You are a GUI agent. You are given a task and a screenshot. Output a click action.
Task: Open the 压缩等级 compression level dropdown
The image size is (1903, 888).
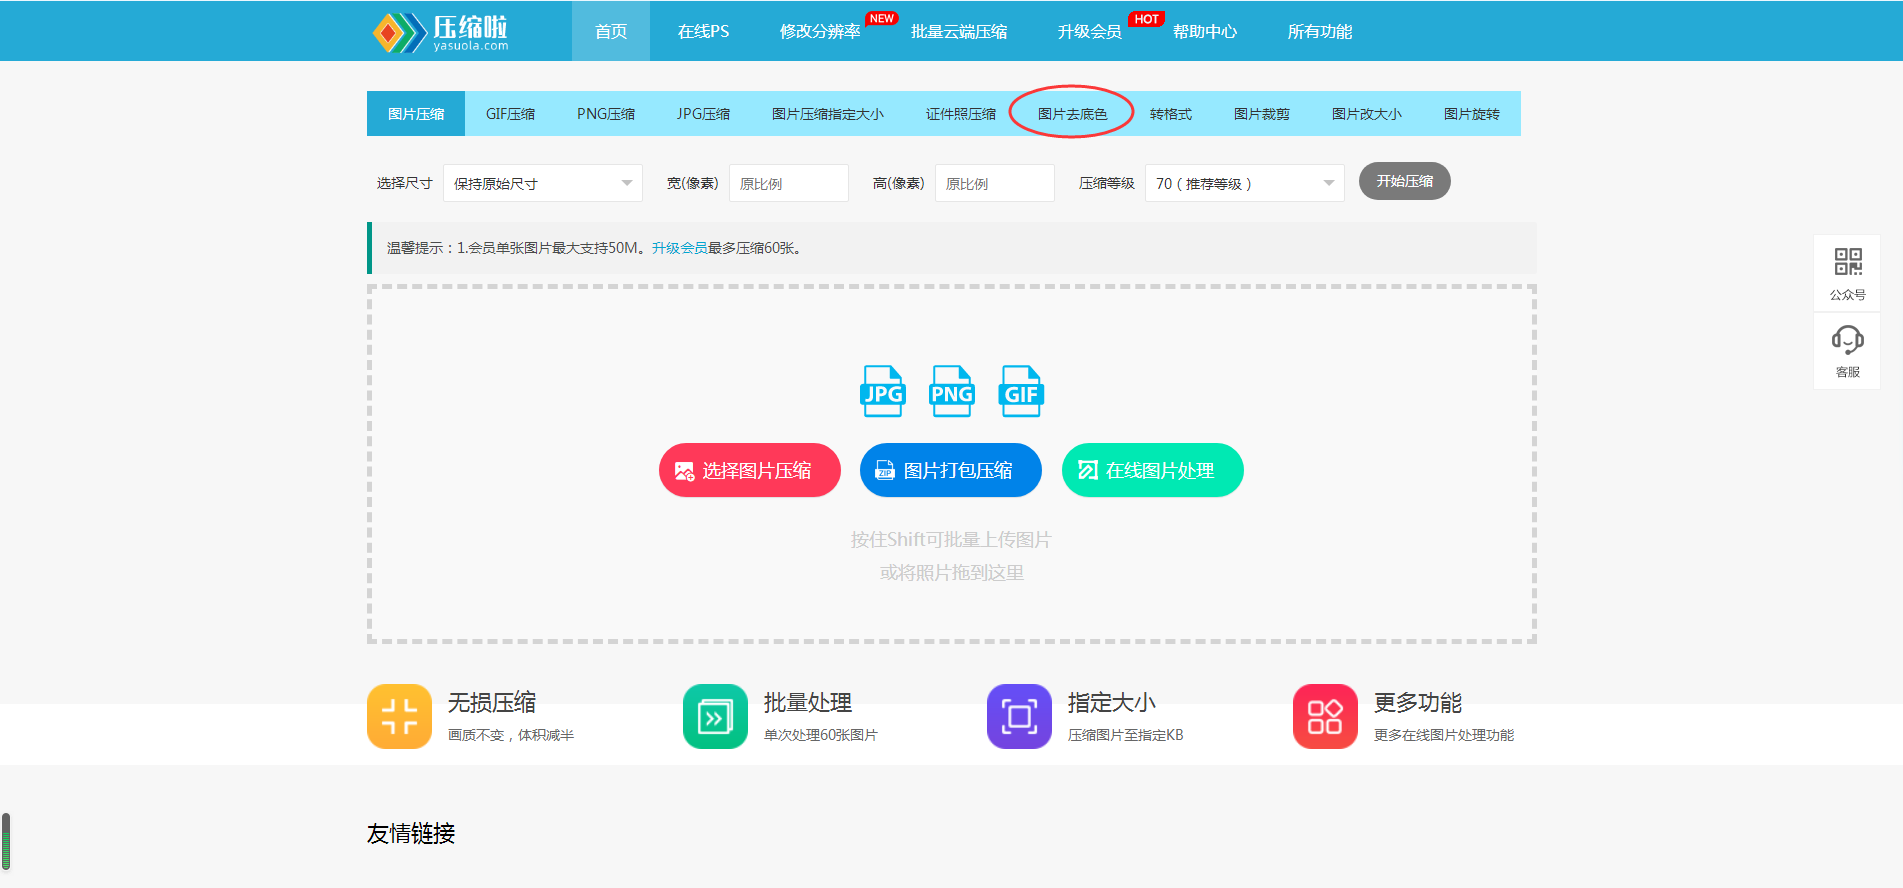(1244, 183)
